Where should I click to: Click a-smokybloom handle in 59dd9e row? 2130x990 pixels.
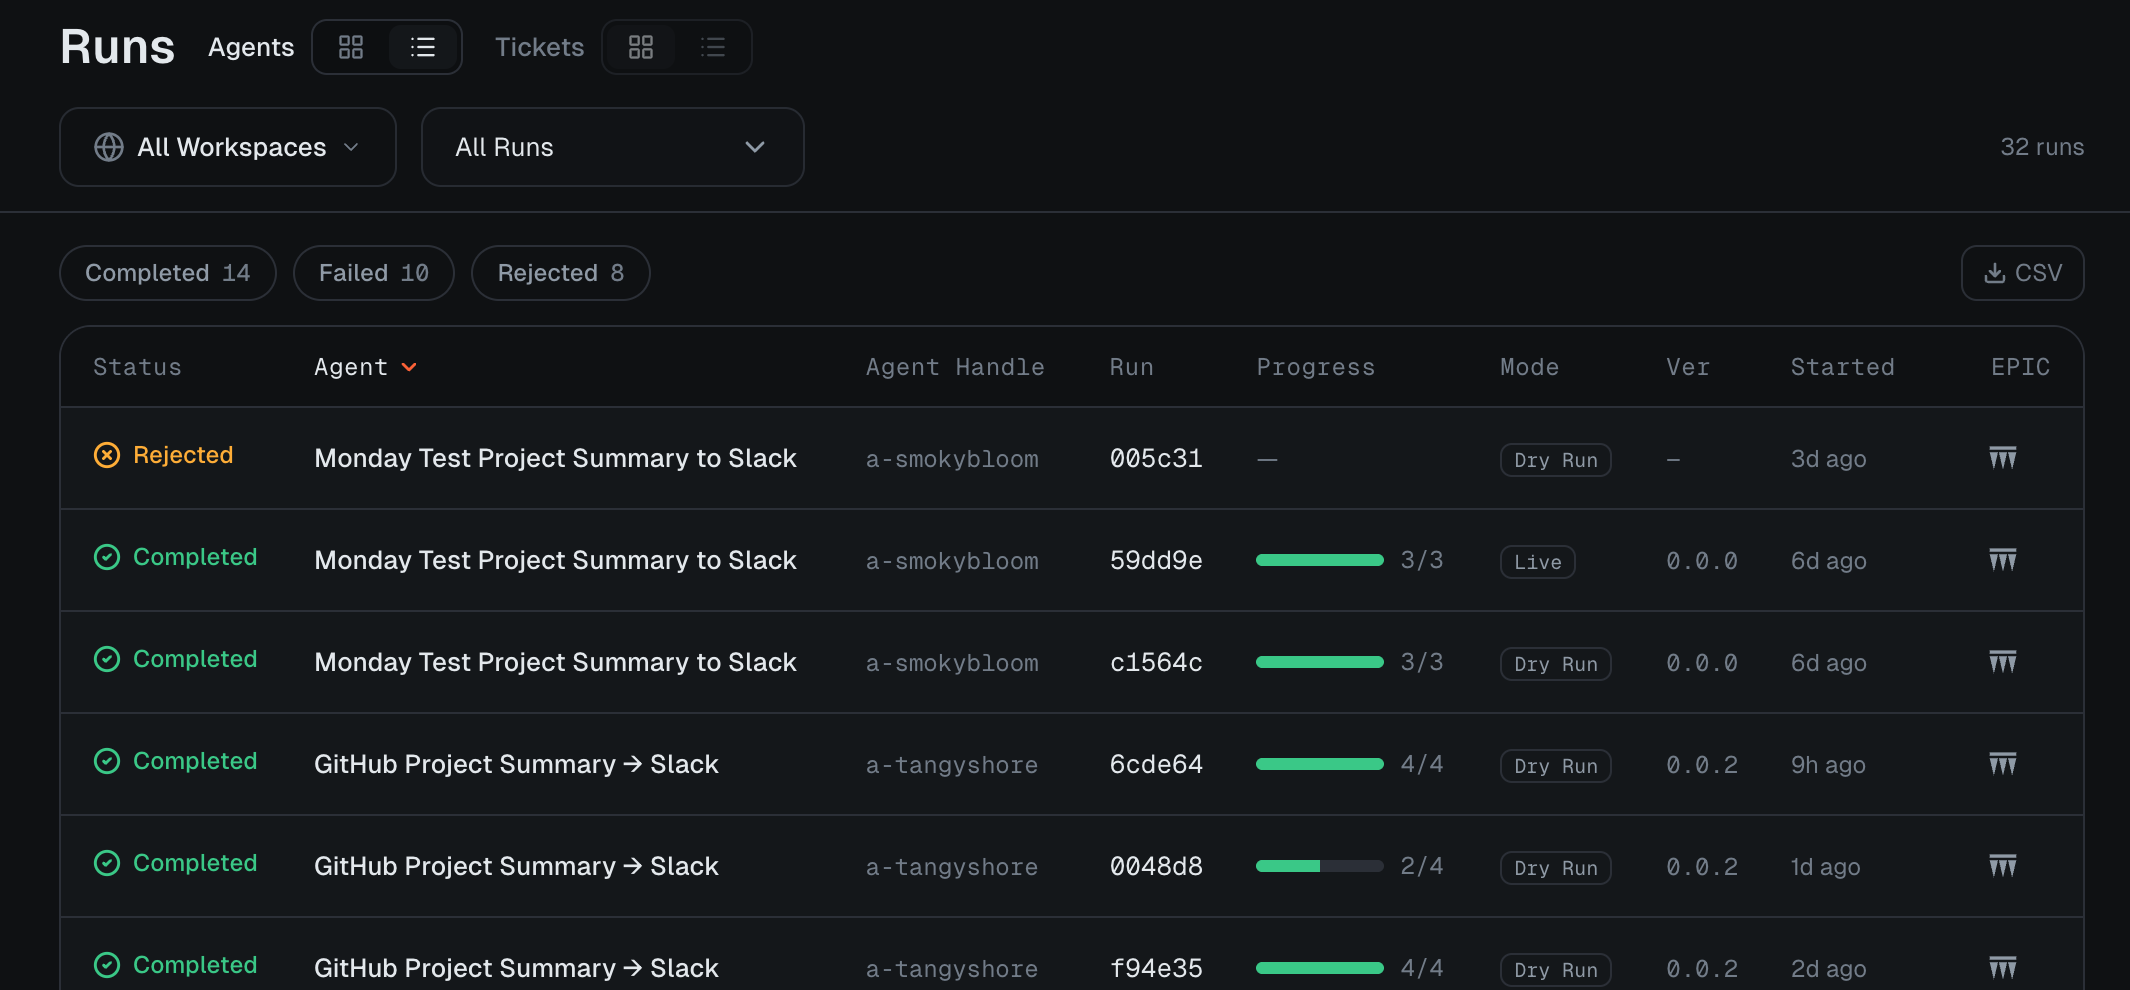952,561
